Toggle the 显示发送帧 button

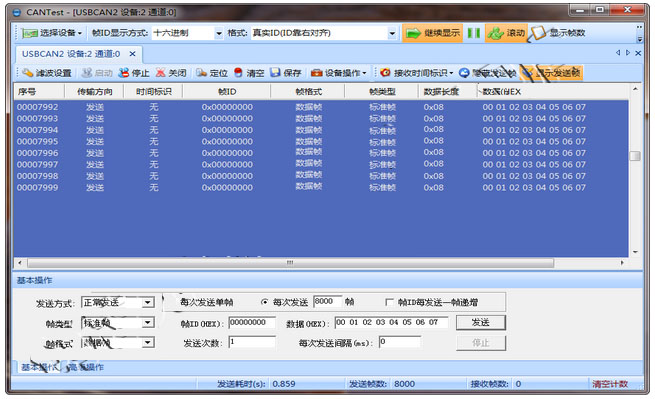[x=551, y=73]
